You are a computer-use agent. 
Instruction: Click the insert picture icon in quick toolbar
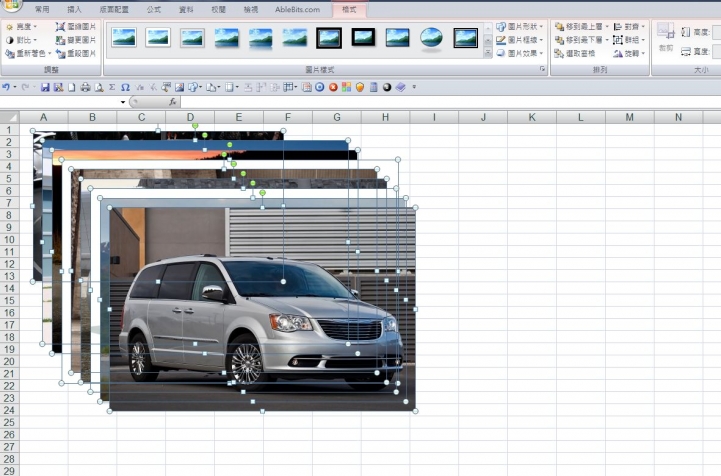click(179, 87)
